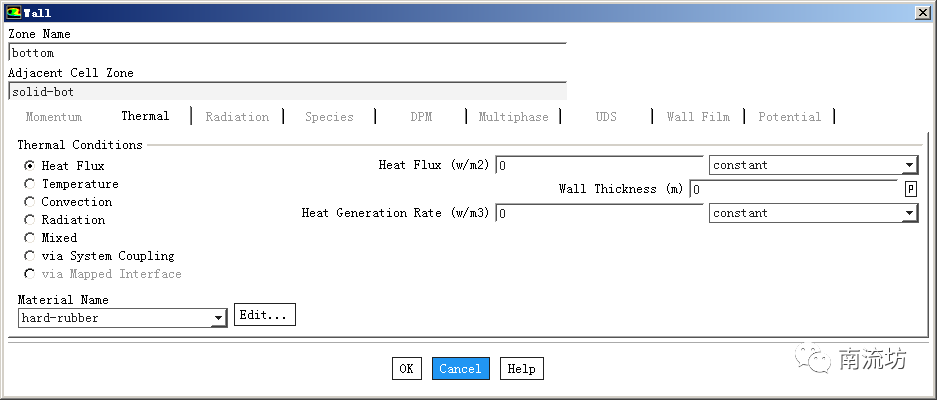This screenshot has width=937, height=400.
Task: Select the Temperature thermal condition
Action: pyautogui.click(x=29, y=184)
